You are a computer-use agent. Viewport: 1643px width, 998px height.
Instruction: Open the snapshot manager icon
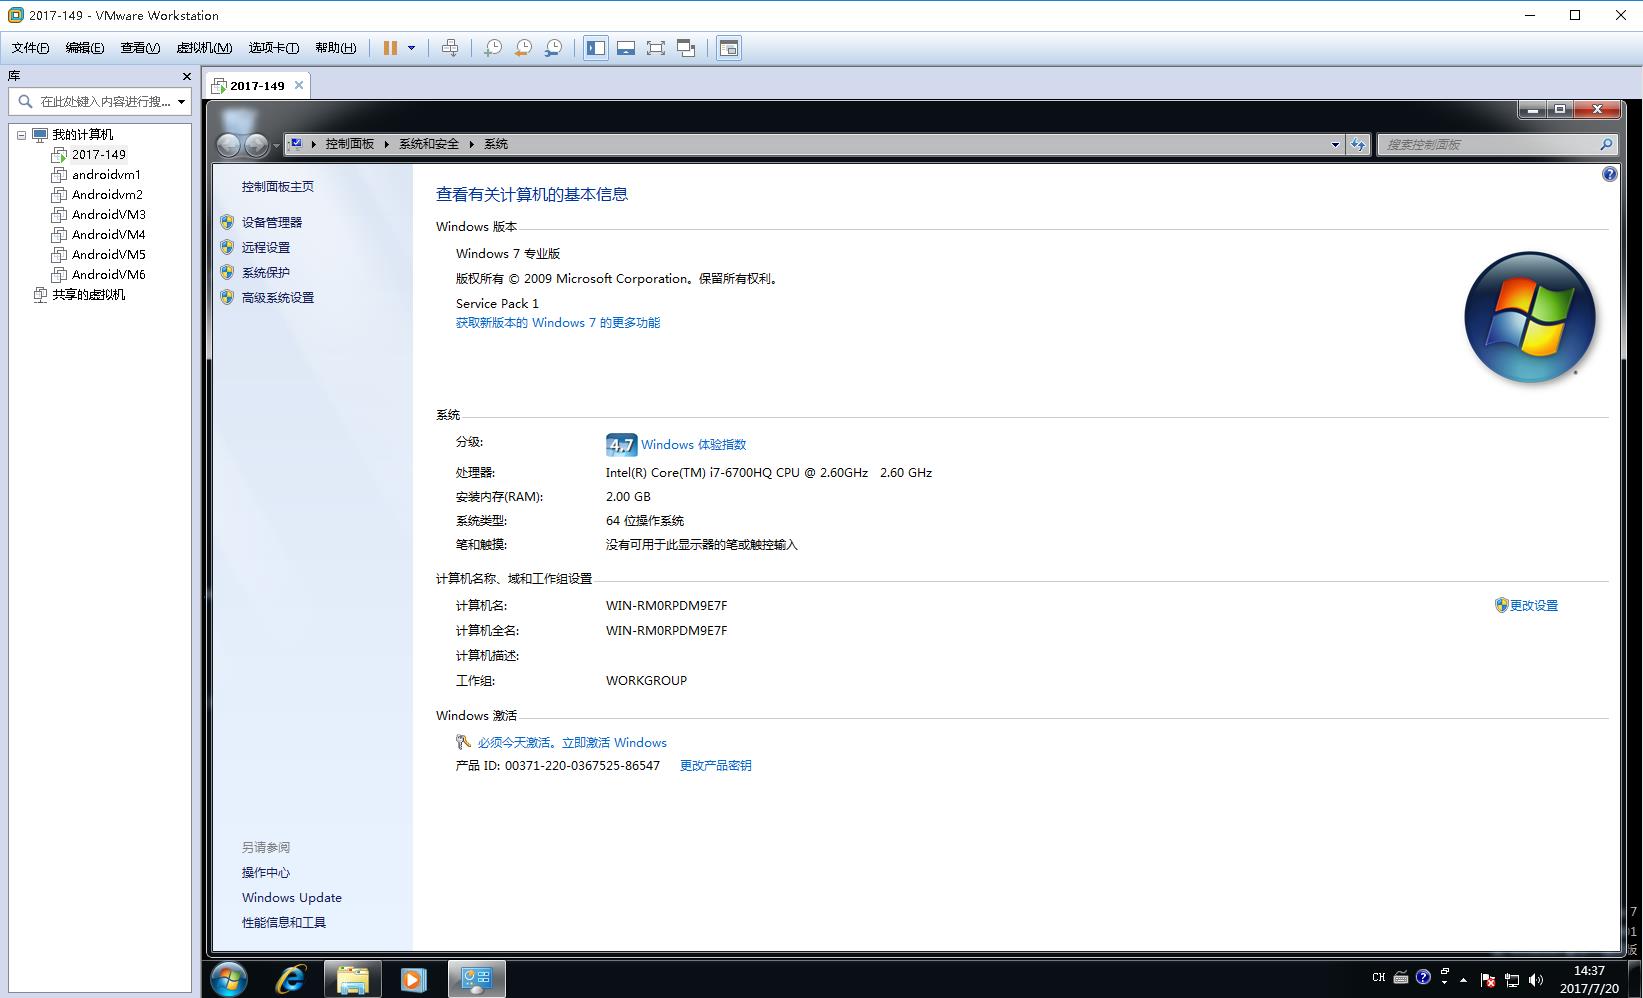tap(553, 48)
